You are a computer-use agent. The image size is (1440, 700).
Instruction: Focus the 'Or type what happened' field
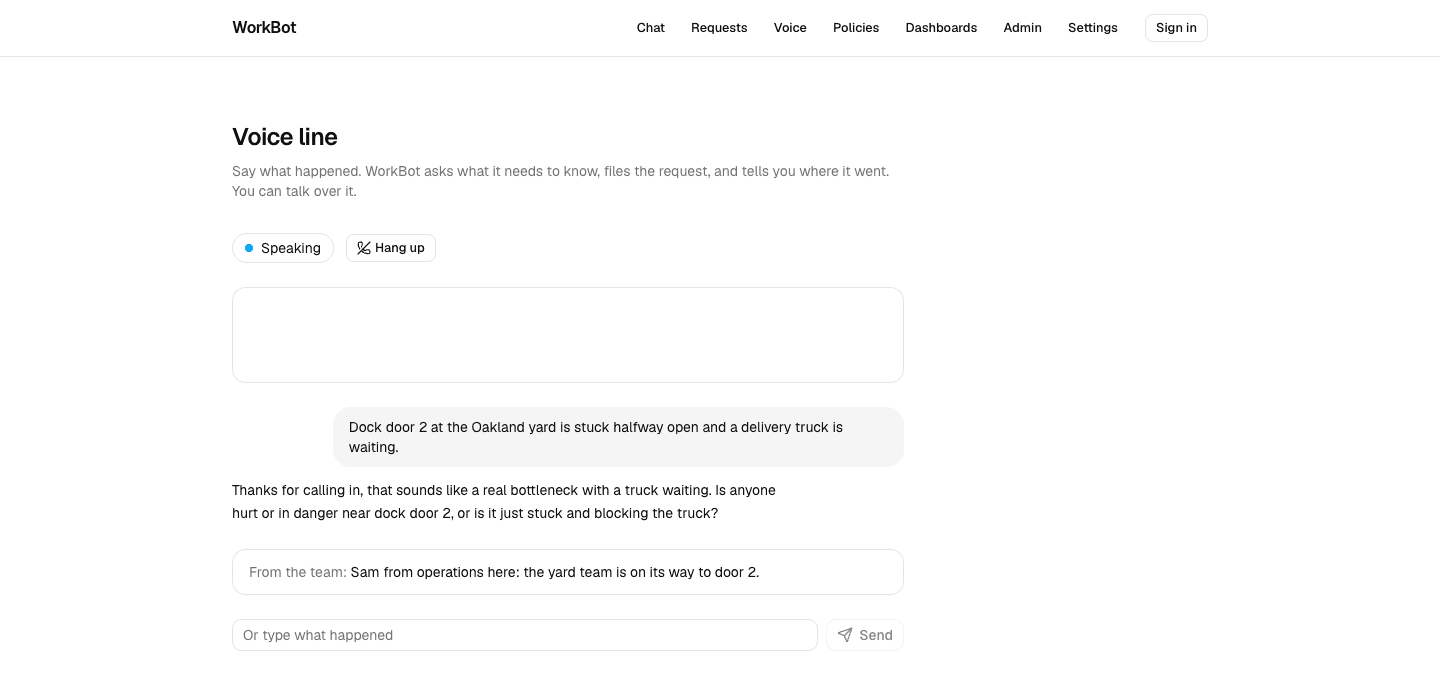click(525, 635)
